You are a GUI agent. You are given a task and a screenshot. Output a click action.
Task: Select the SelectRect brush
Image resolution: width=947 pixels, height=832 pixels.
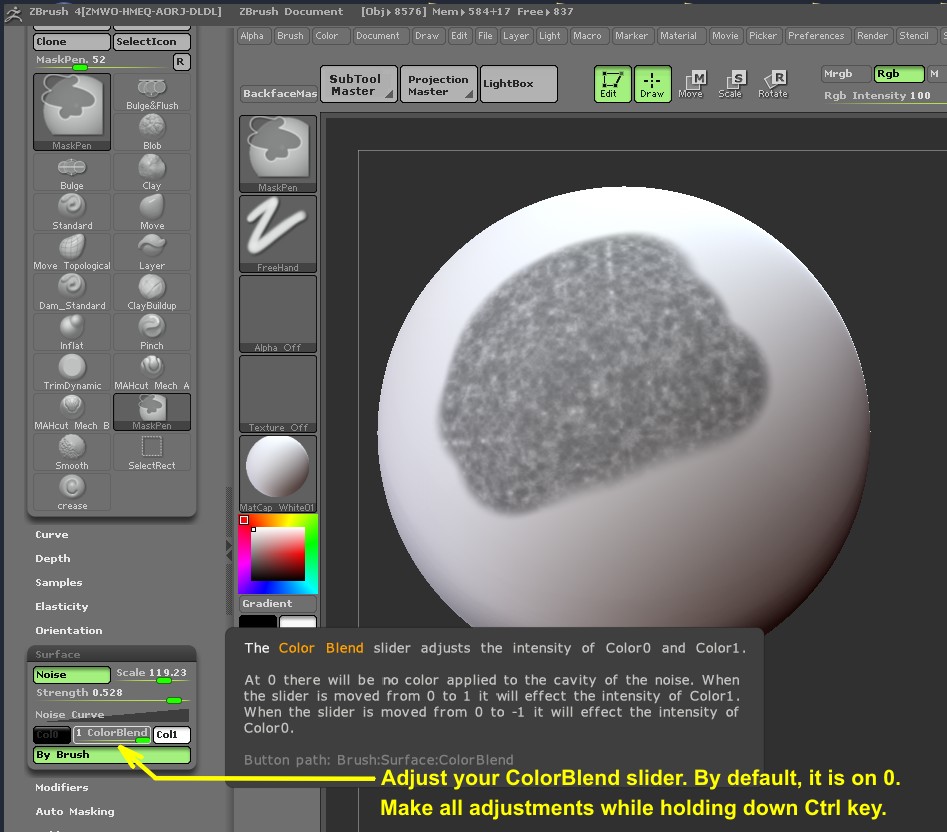[152, 452]
